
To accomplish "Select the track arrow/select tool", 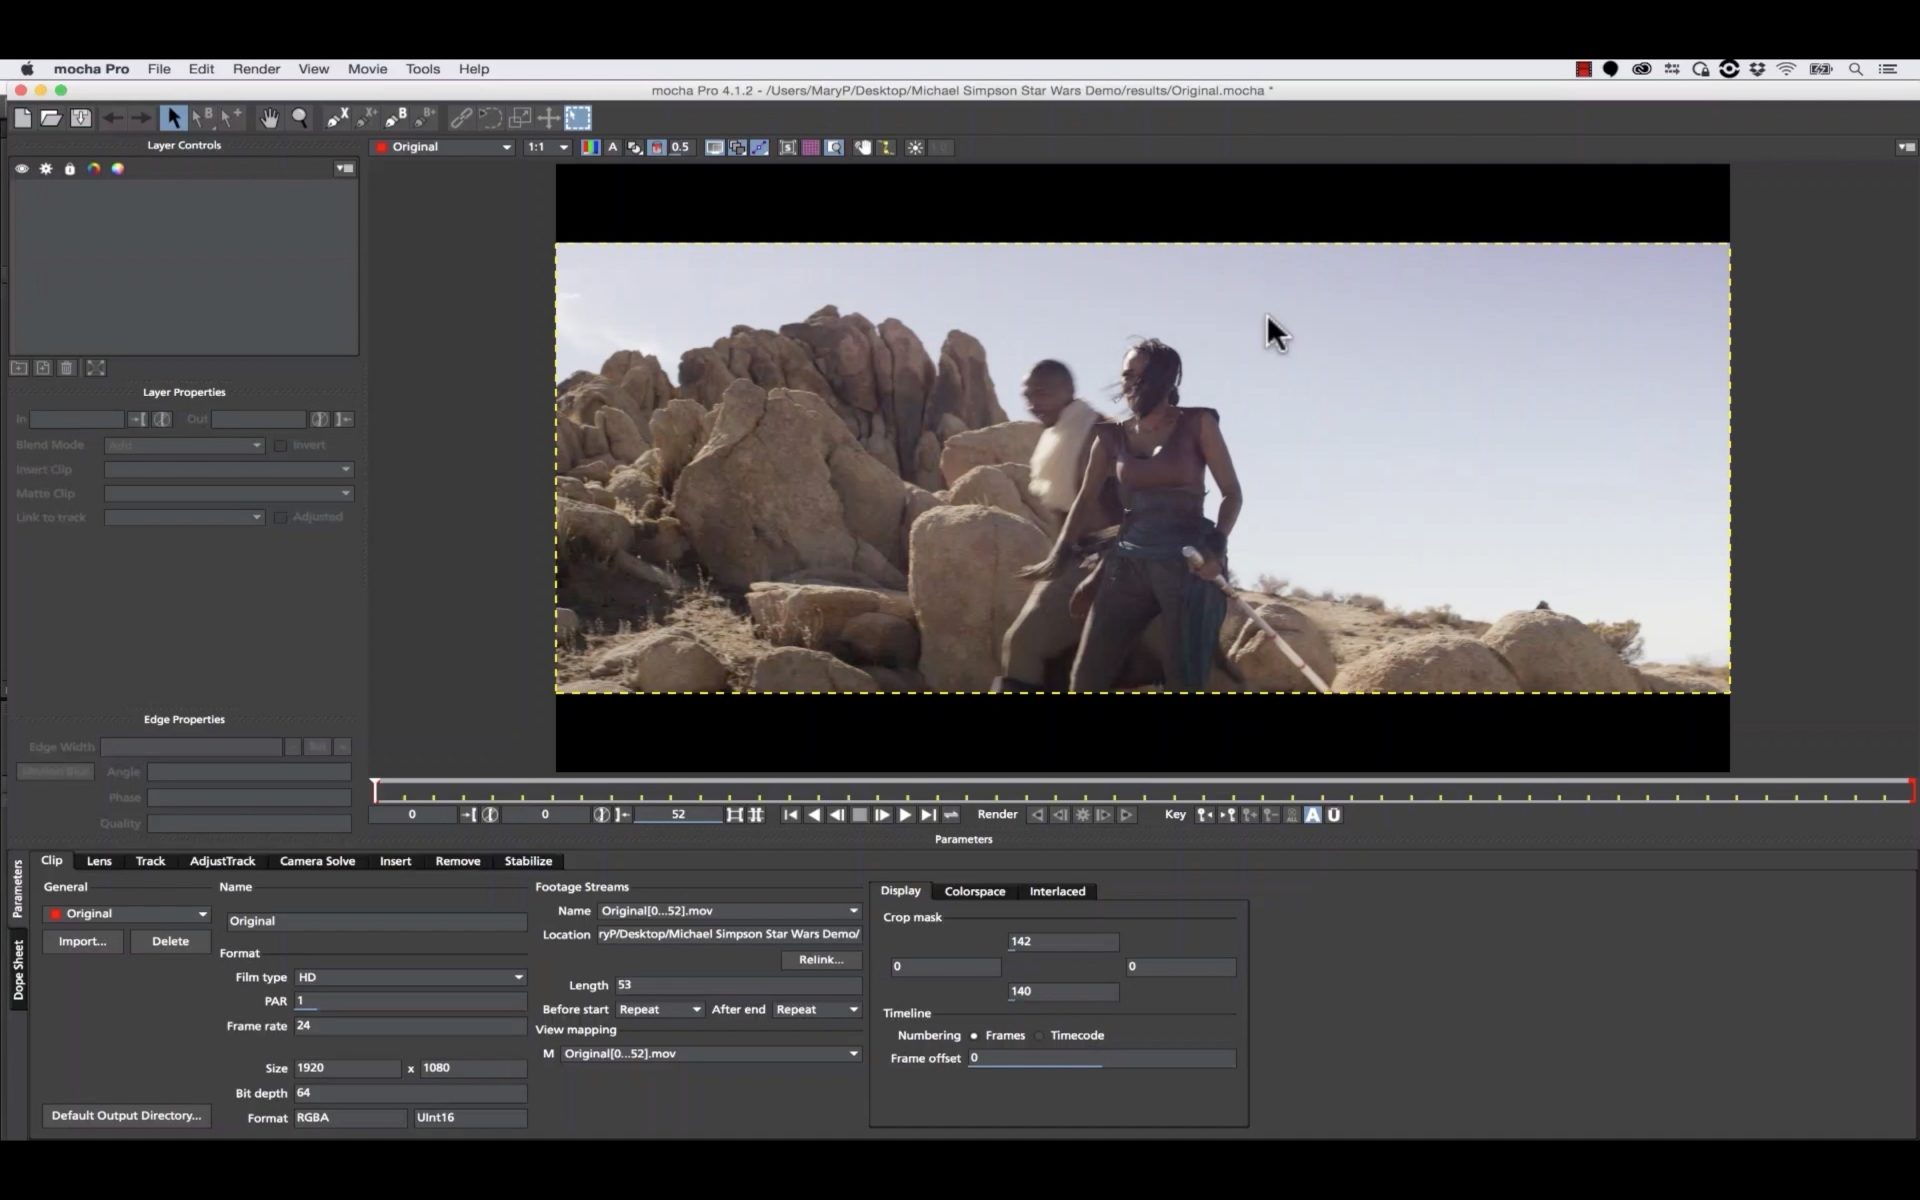I will (x=171, y=116).
